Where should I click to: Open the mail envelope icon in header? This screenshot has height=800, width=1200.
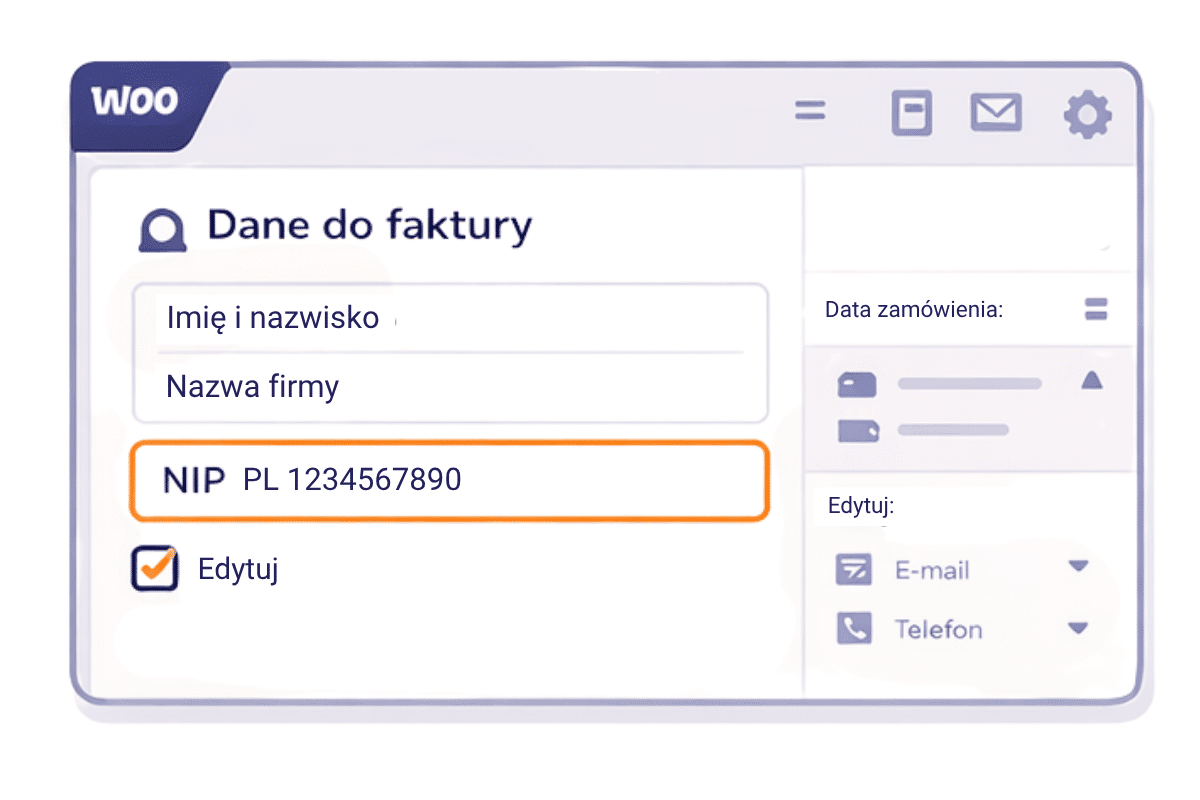point(996,112)
